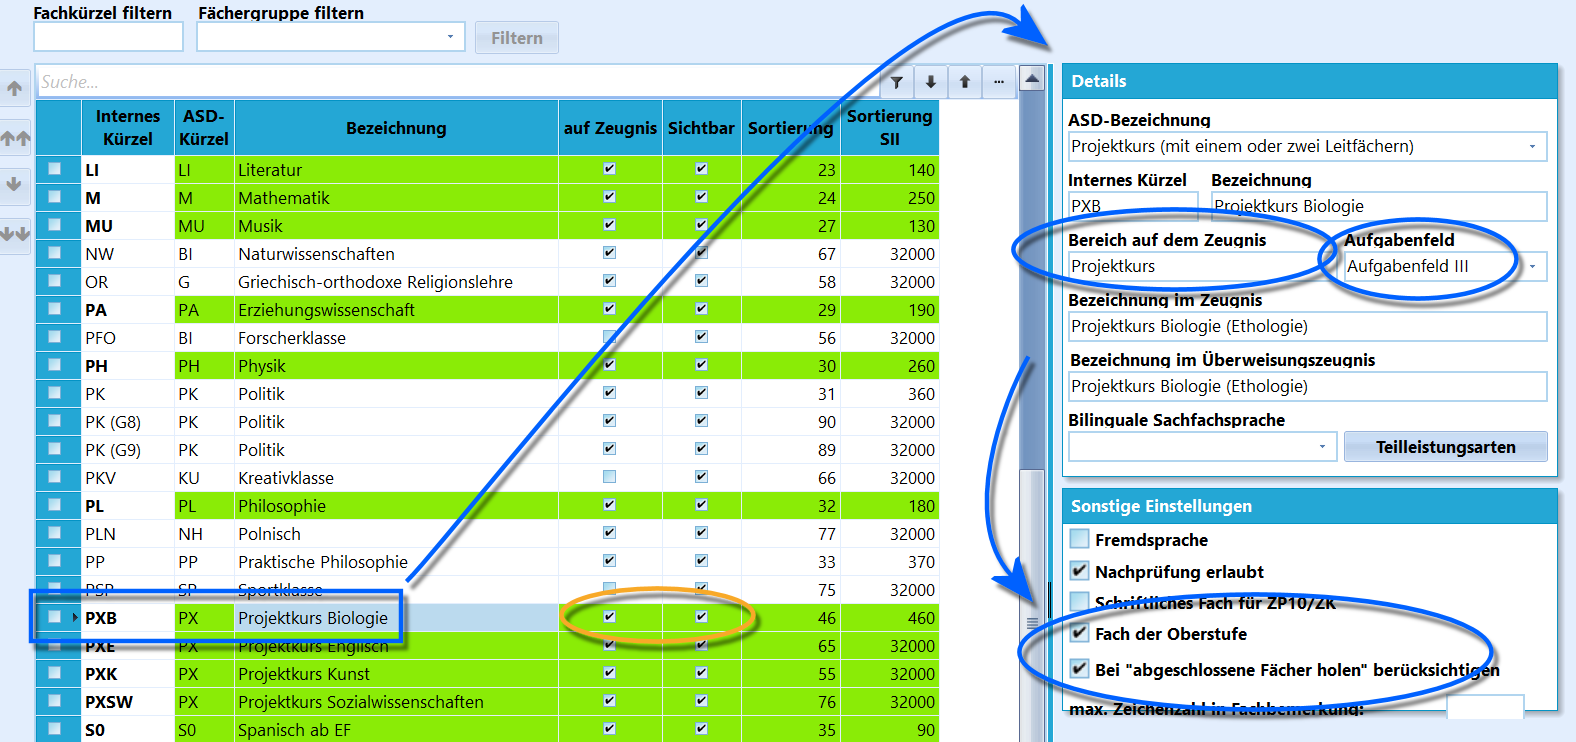
Task: Click the row expander arrow next to PXB
Action: tap(75, 617)
